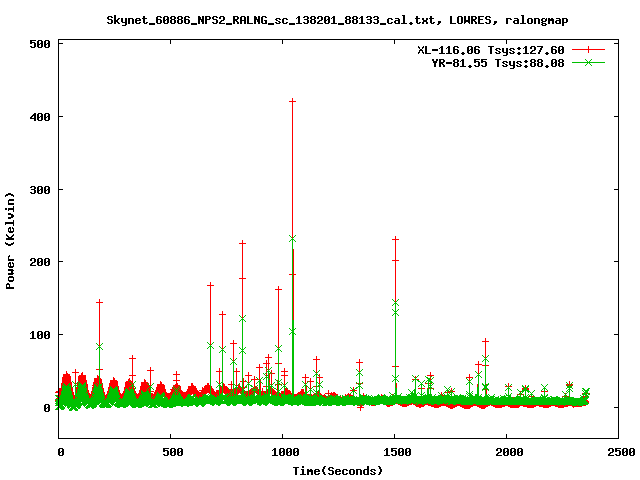The image size is (640, 480).
Task: Click the 2500 x-axis tick label
Action: tap(621, 452)
